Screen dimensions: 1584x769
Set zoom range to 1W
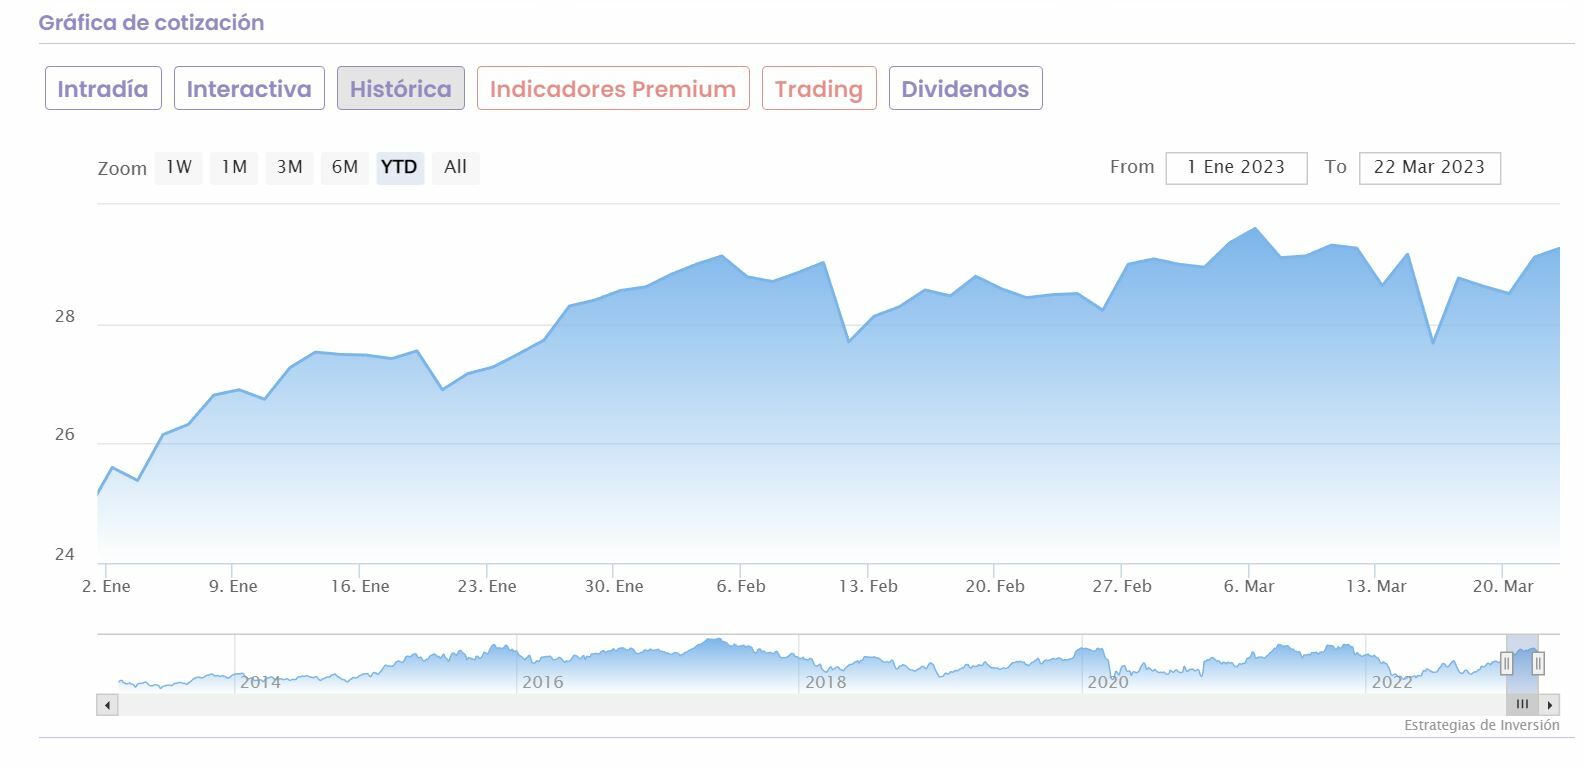(179, 167)
